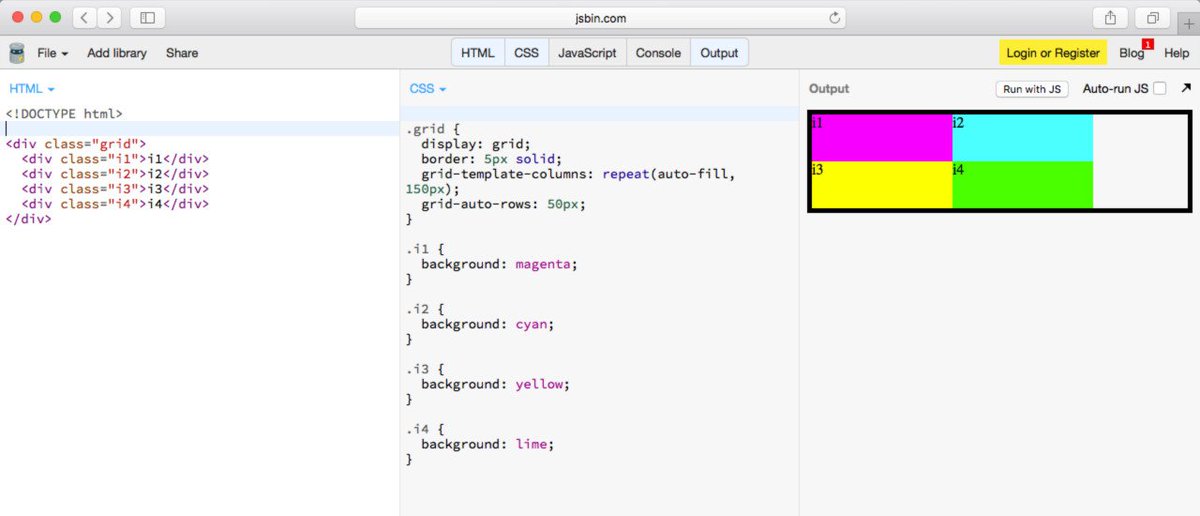
Task: Go forward with Safari's forward arrow
Action: (x=109, y=18)
